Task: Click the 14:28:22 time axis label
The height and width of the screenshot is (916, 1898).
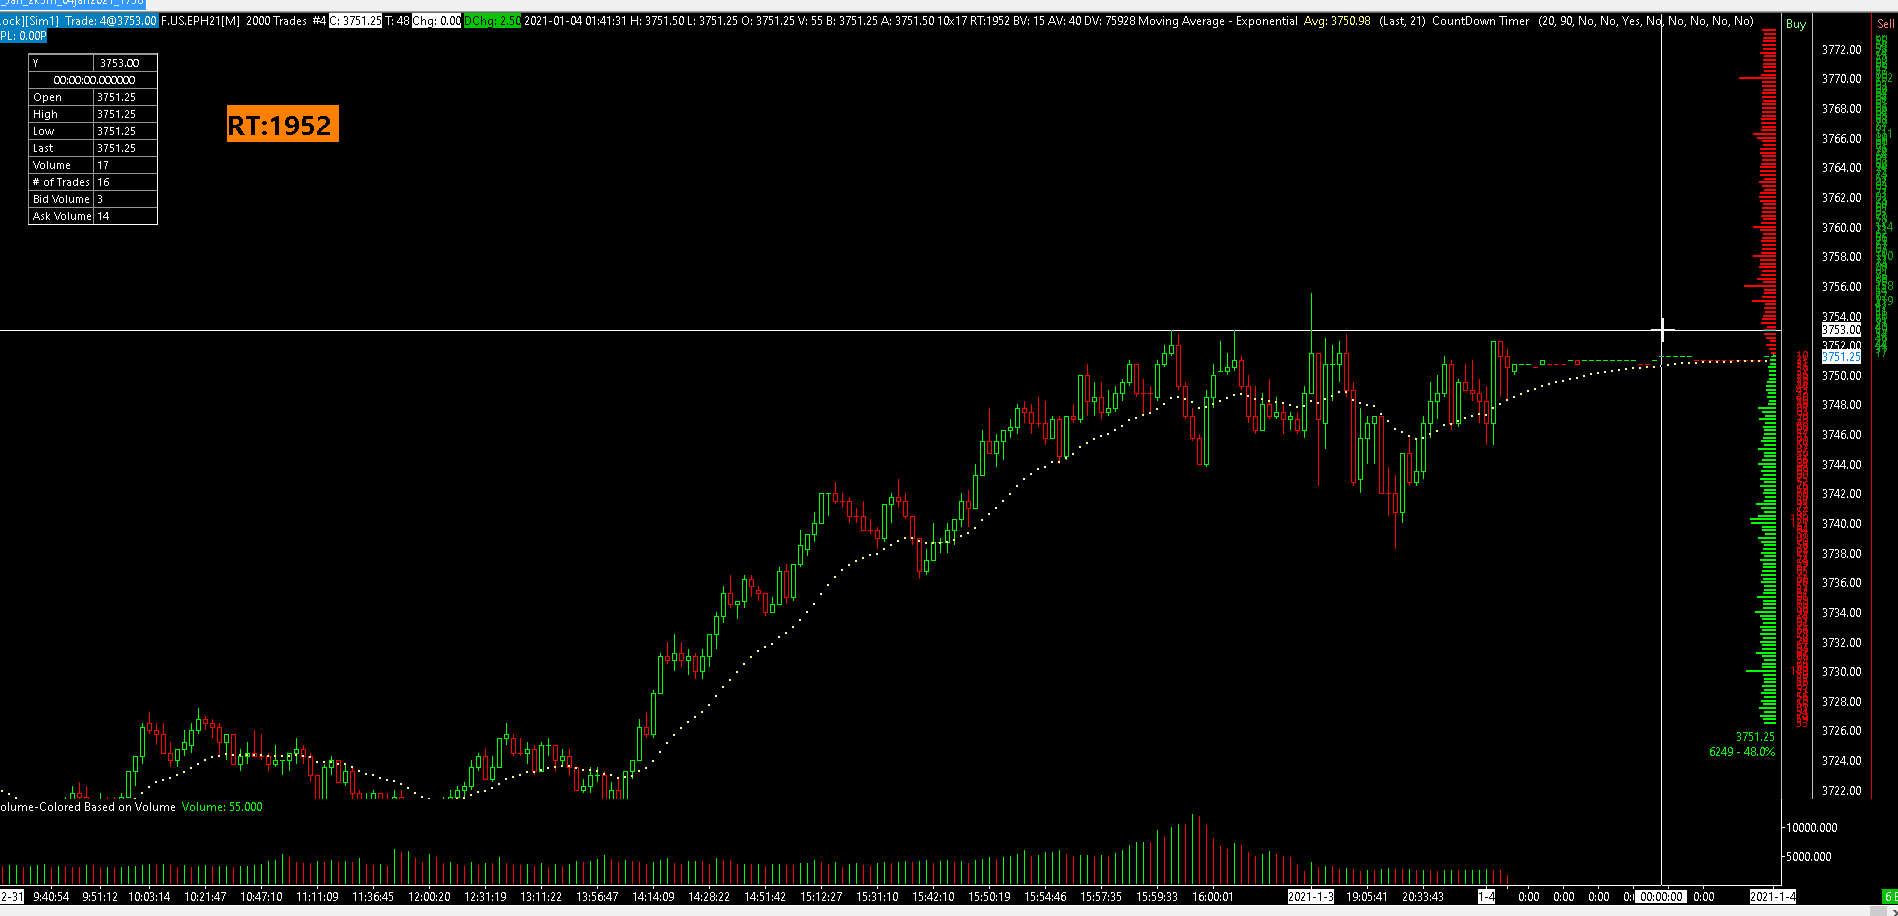Action: pyautogui.click(x=709, y=897)
